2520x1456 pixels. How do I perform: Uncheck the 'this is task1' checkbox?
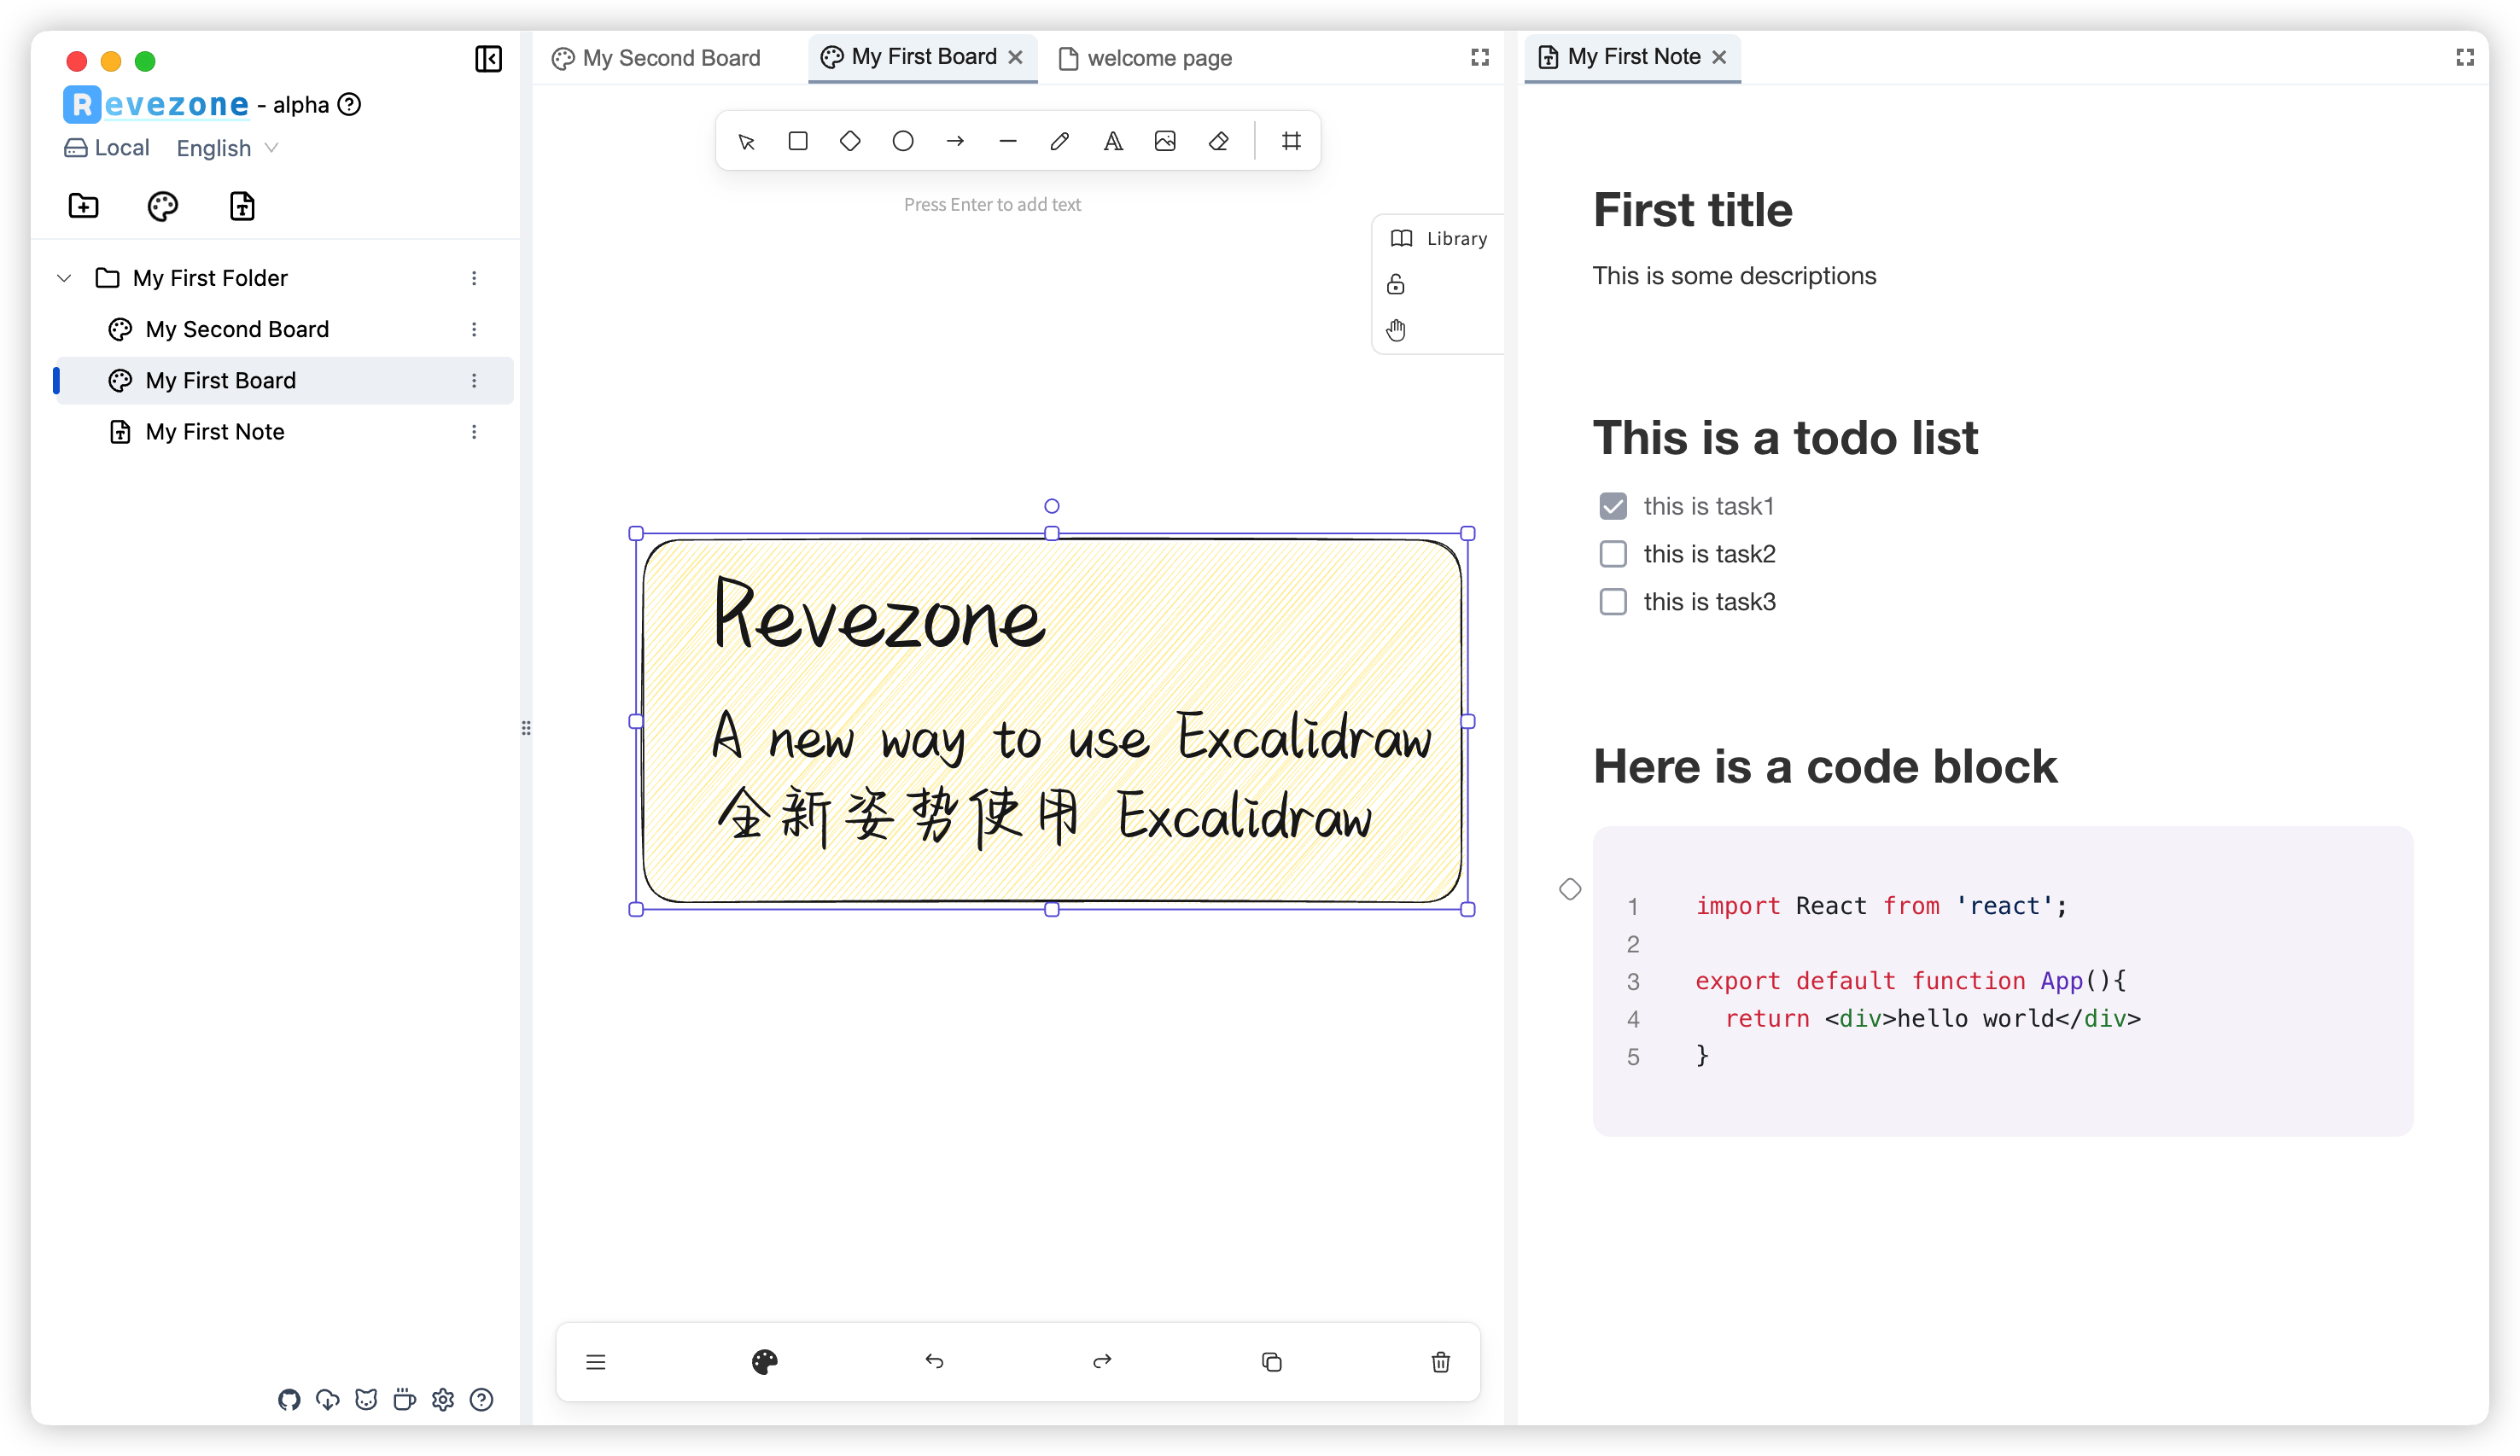coord(1613,506)
